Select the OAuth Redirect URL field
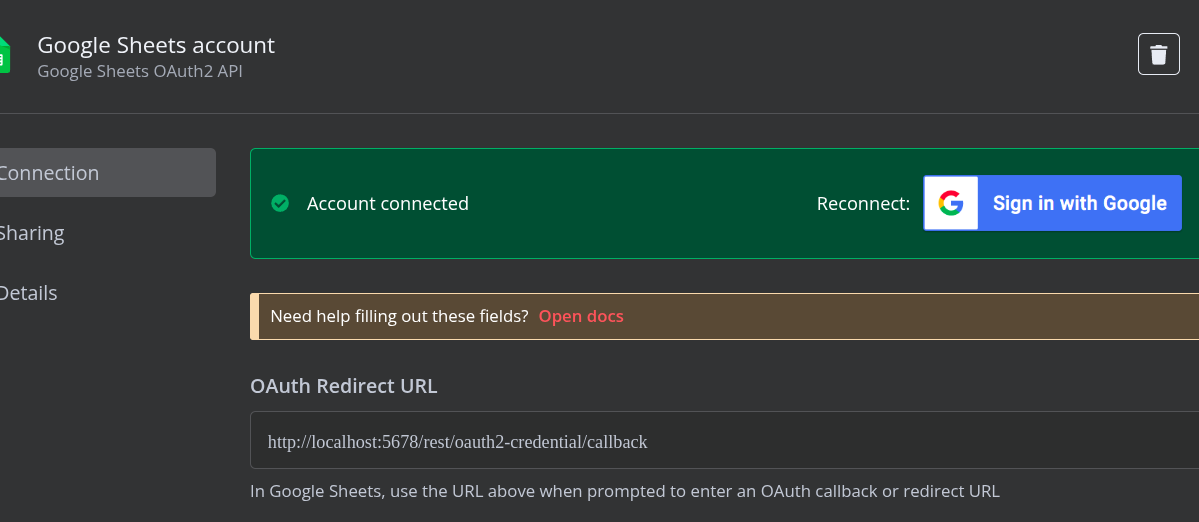The image size is (1199, 522). point(724,440)
